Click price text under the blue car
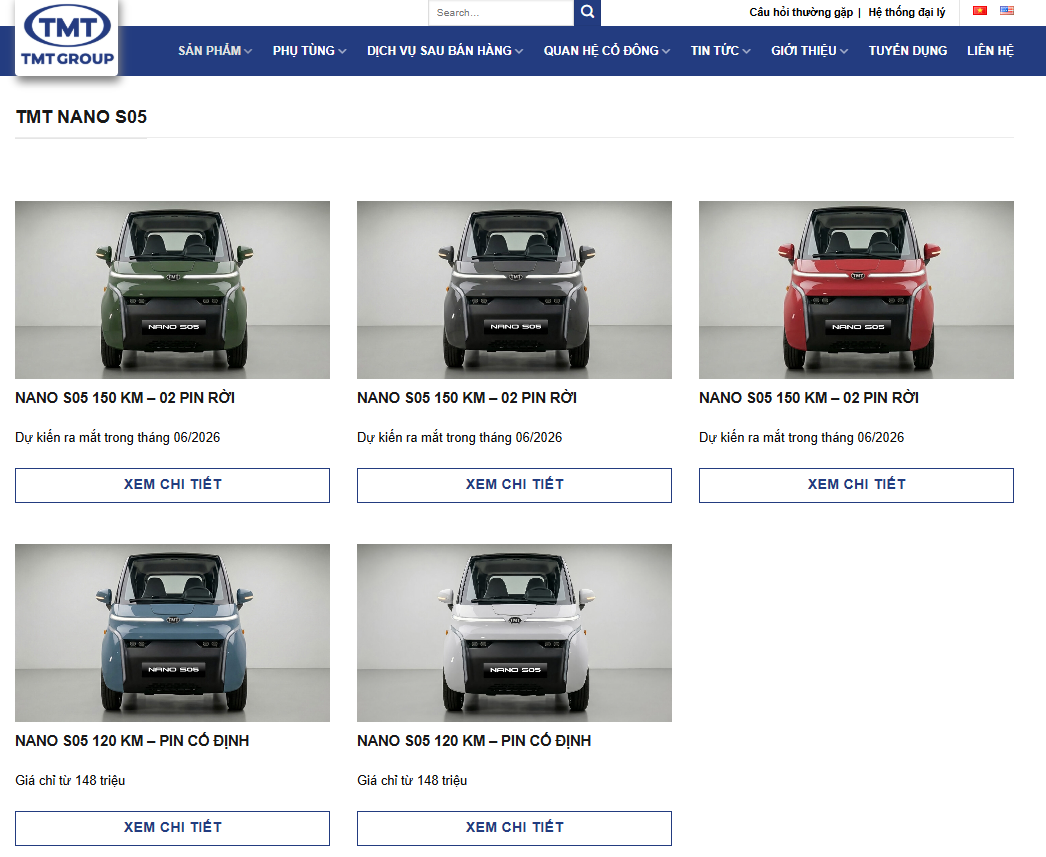This screenshot has height=857, width=1046. tap(70, 780)
